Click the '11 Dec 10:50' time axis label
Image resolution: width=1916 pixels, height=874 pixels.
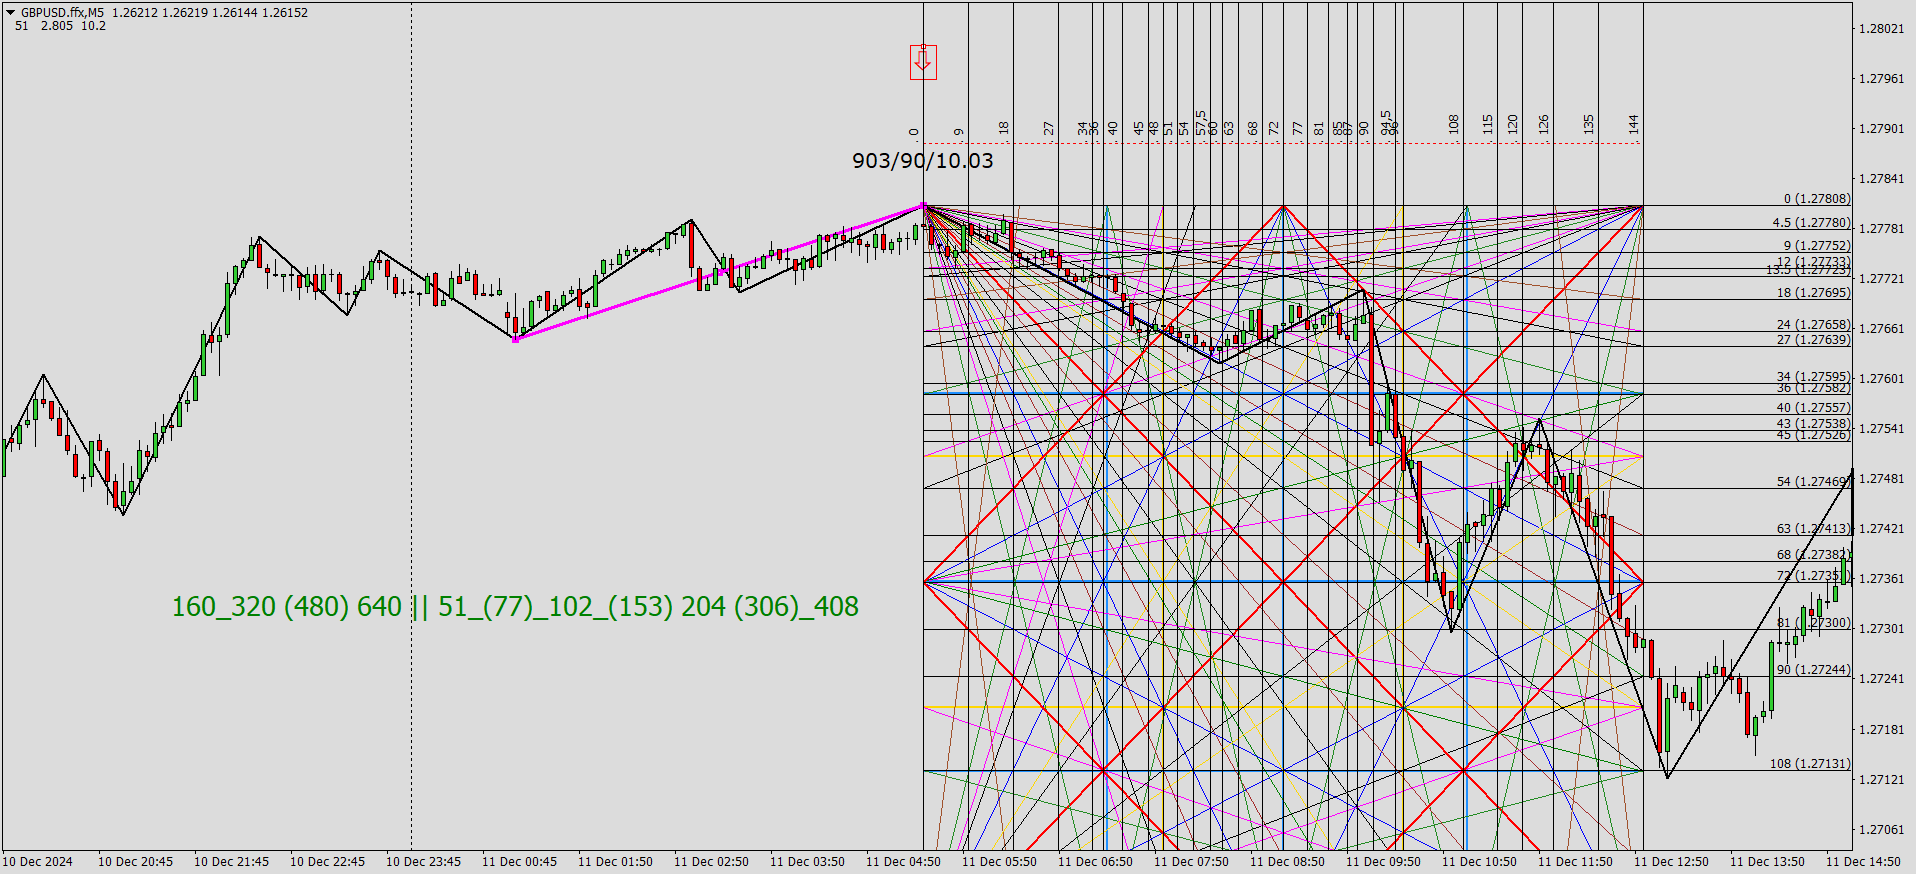tap(1479, 862)
